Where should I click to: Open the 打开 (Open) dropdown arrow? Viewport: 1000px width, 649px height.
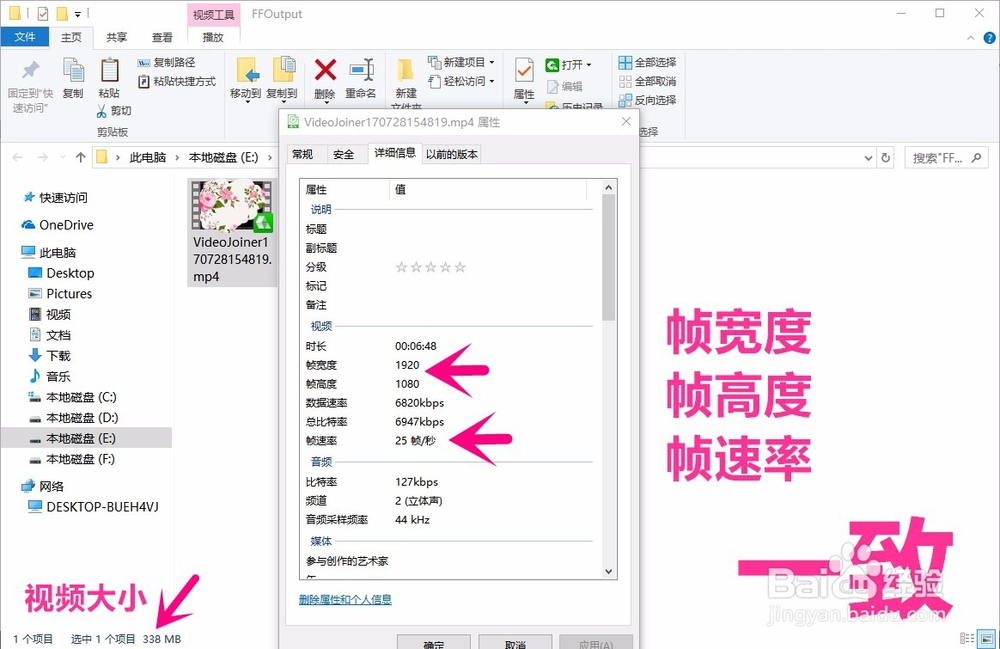click(590, 63)
